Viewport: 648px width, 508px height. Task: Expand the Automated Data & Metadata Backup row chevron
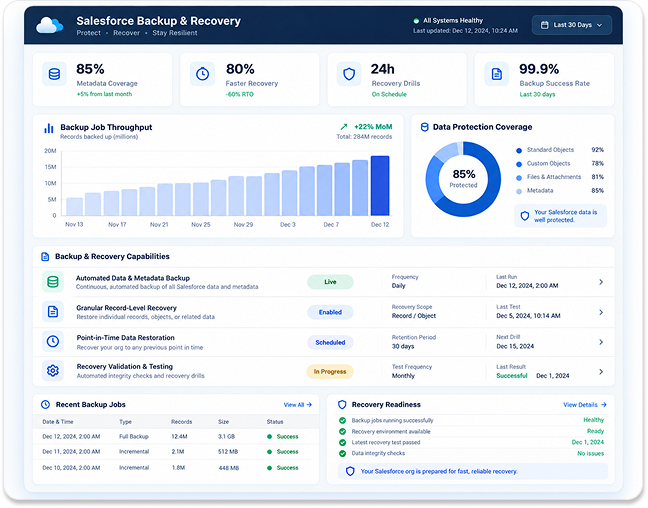601,282
